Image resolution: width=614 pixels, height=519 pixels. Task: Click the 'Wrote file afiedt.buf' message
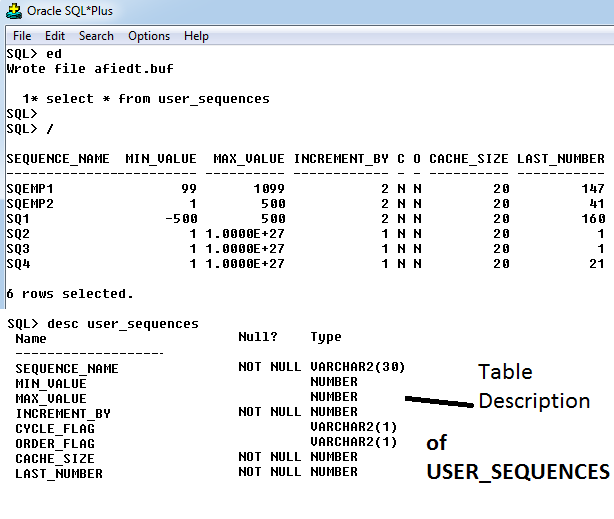pyautogui.click(x=90, y=69)
